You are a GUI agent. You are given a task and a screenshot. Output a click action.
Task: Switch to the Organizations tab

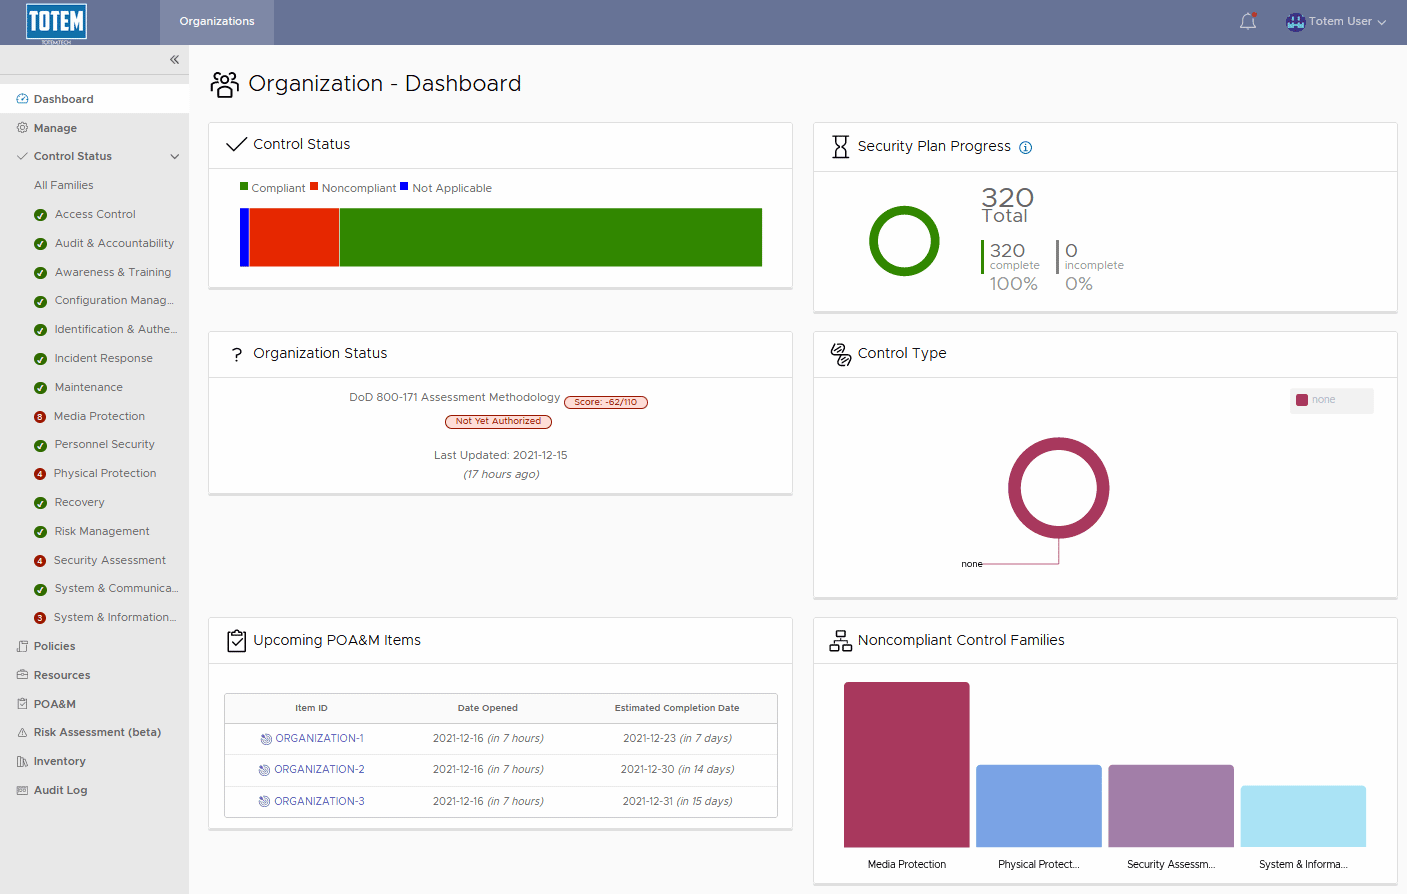216,20
